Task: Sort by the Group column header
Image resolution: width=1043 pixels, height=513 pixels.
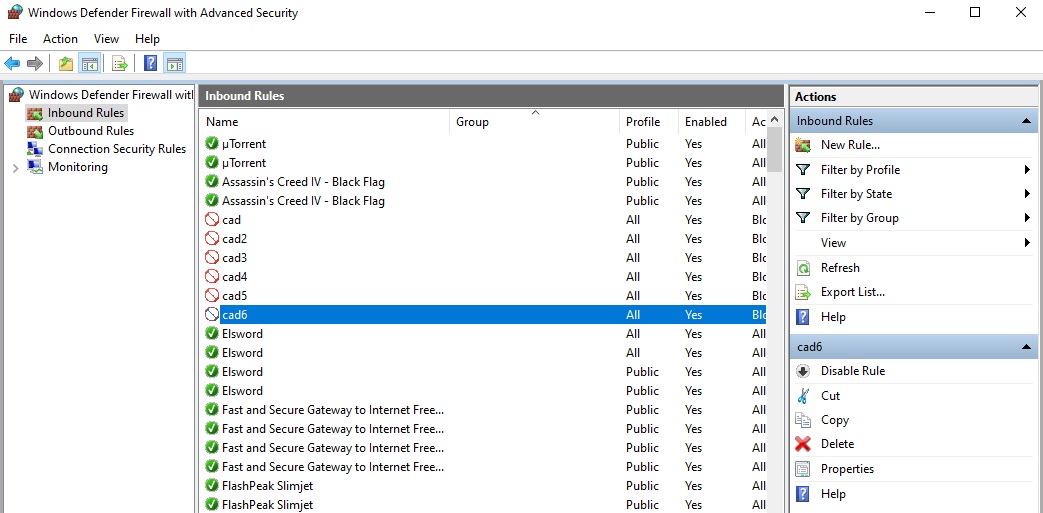Action: tap(535, 122)
